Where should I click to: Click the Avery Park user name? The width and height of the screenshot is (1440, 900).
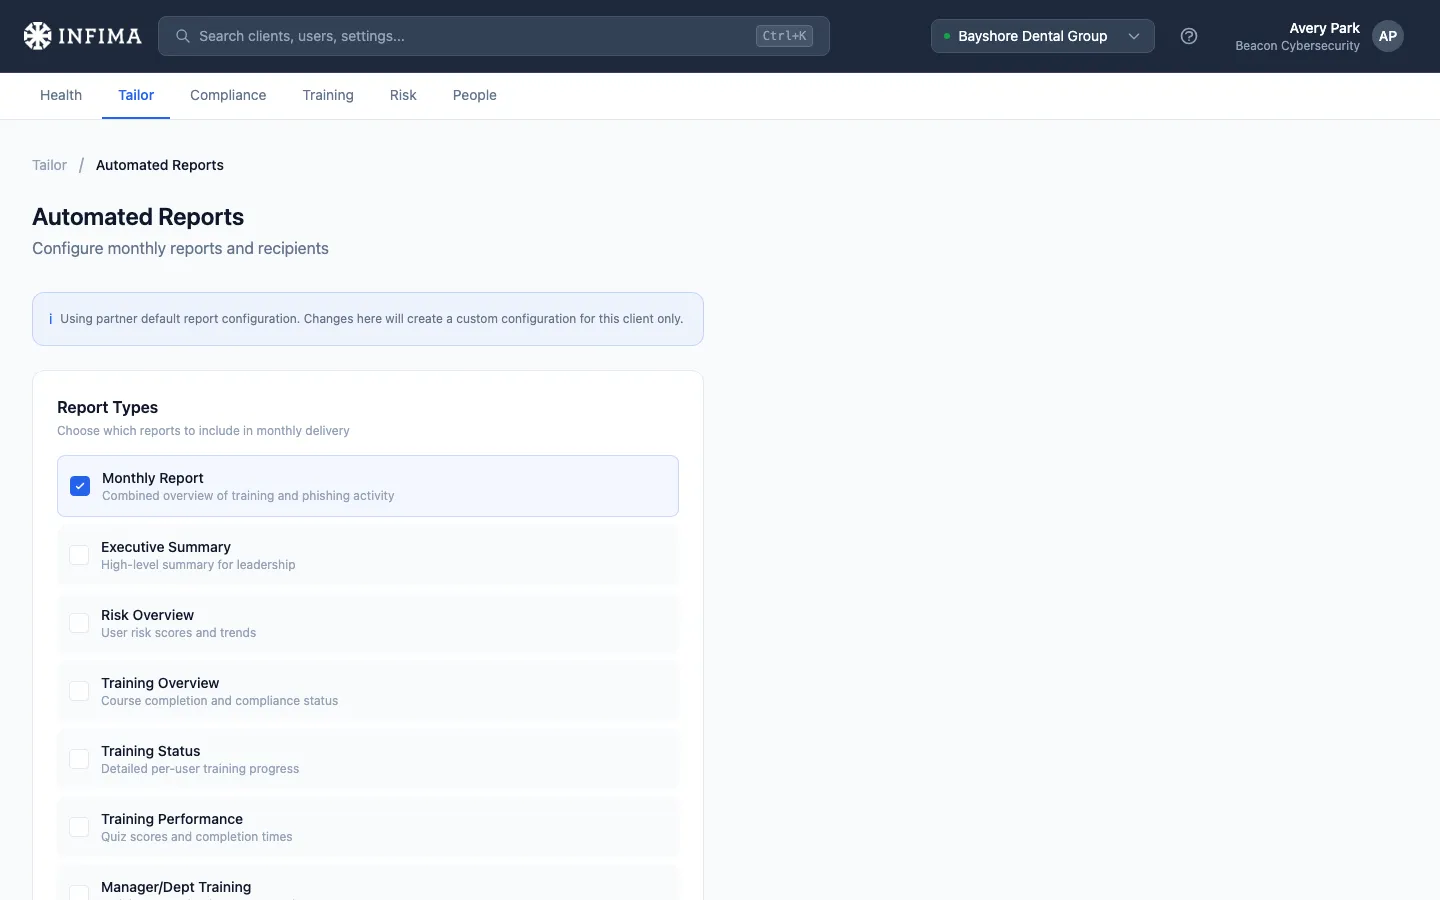click(1324, 28)
